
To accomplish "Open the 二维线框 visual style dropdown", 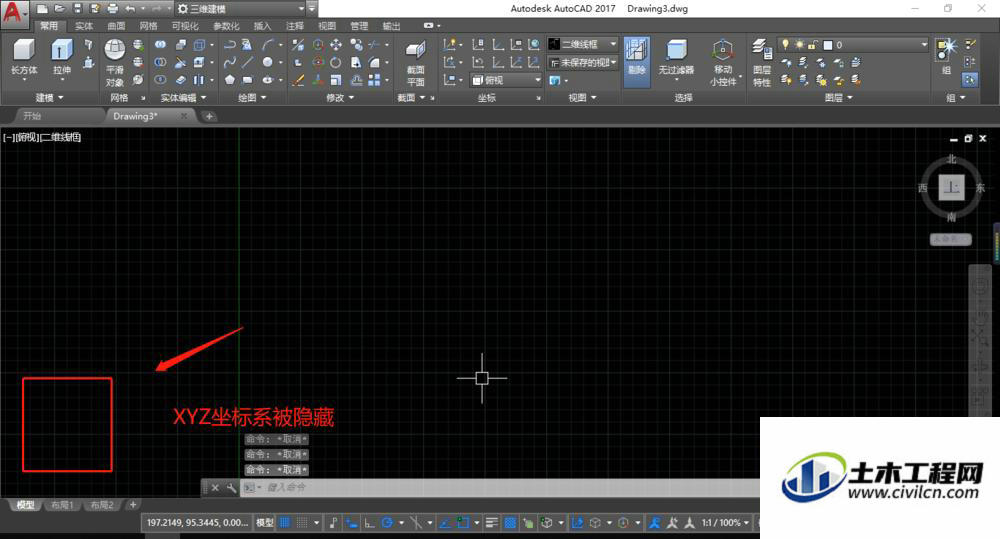I will [x=583, y=44].
